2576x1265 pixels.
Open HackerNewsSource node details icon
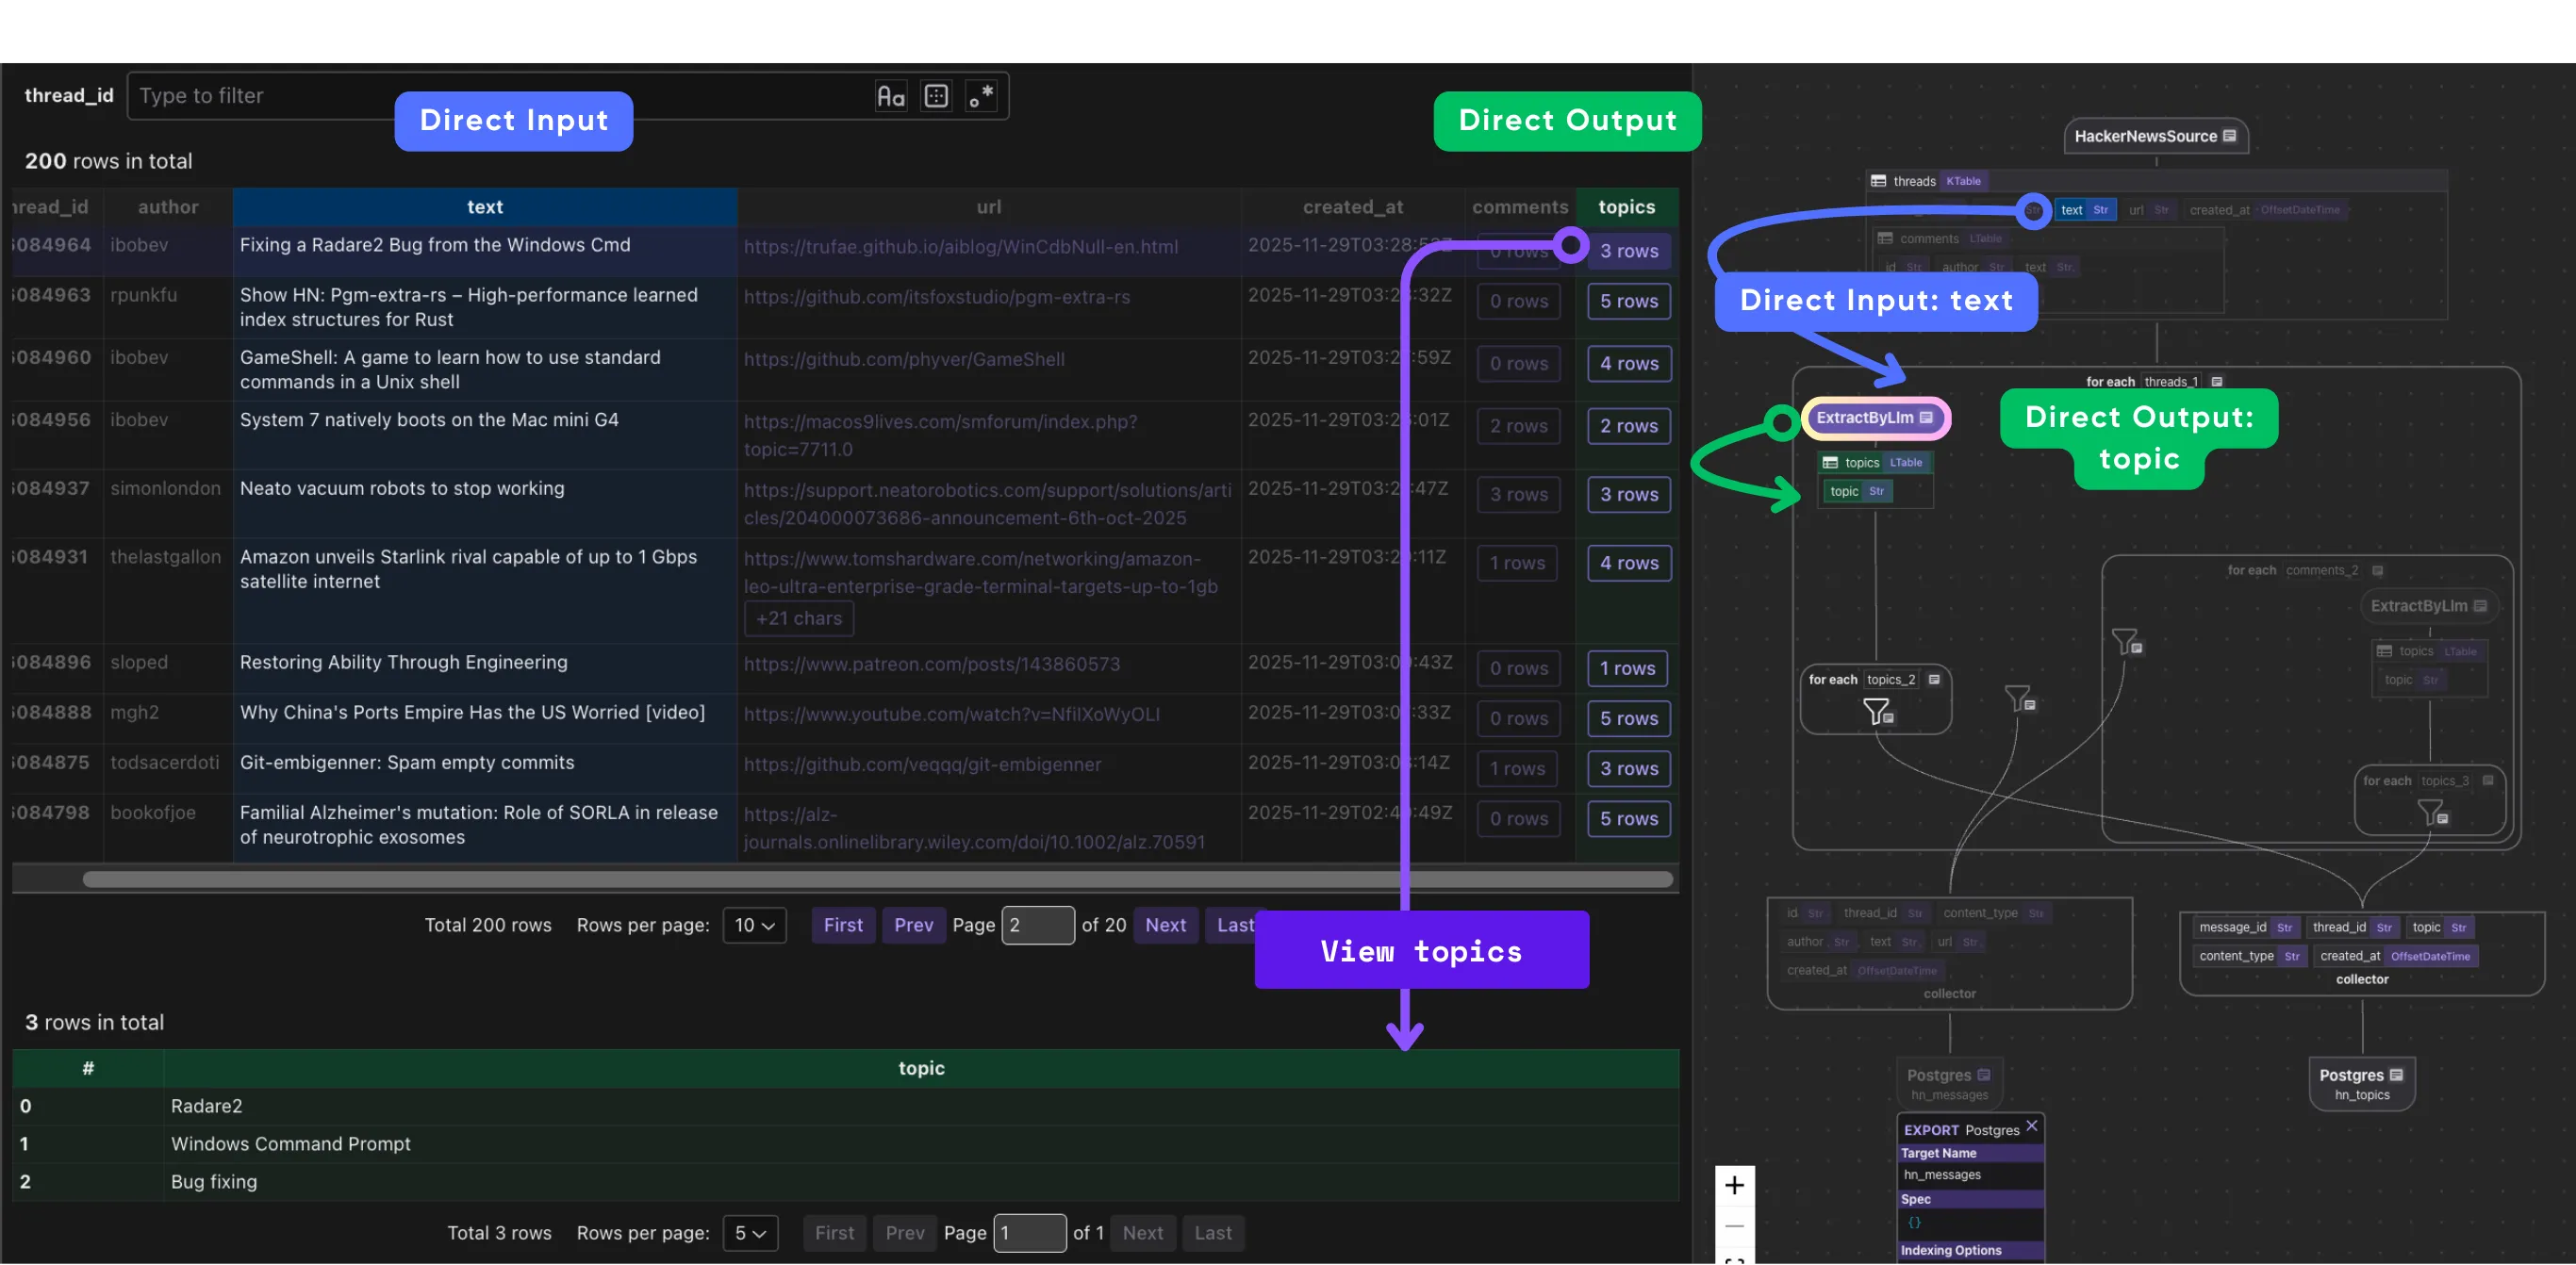[2229, 136]
